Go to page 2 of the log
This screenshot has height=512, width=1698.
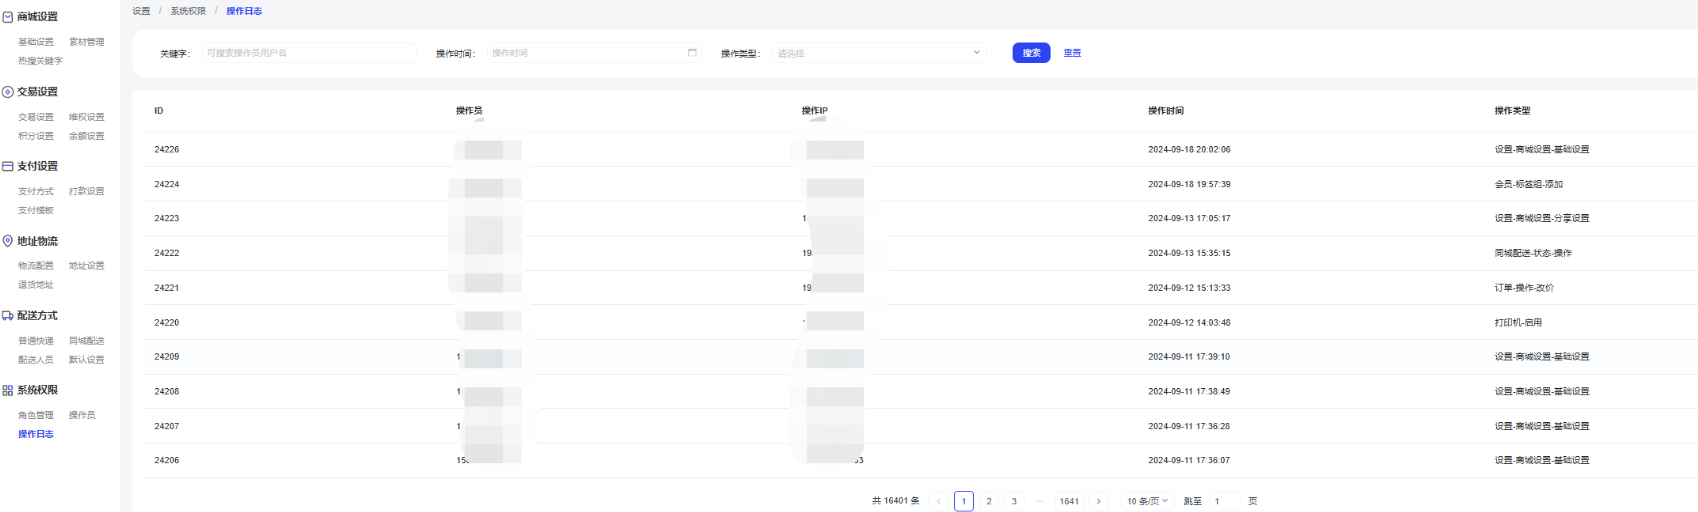click(x=989, y=501)
